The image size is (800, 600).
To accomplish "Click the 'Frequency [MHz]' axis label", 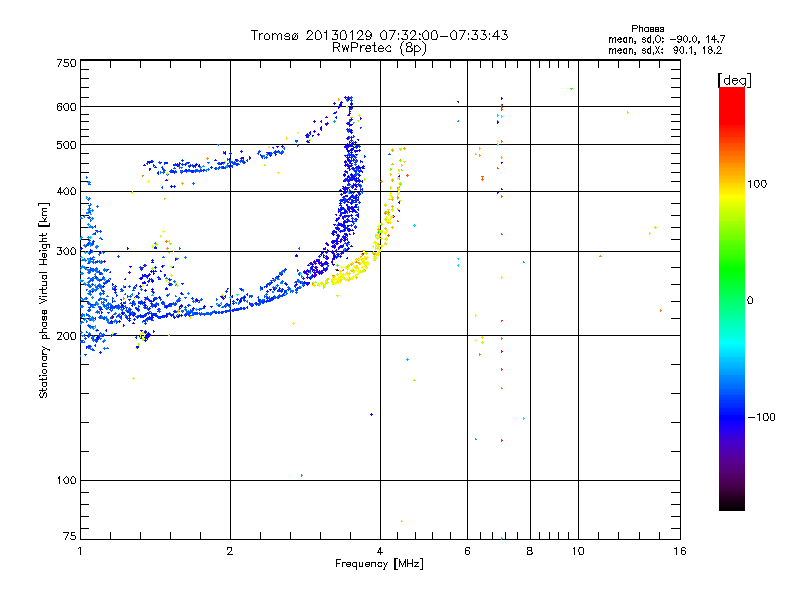I will (x=379, y=564).
